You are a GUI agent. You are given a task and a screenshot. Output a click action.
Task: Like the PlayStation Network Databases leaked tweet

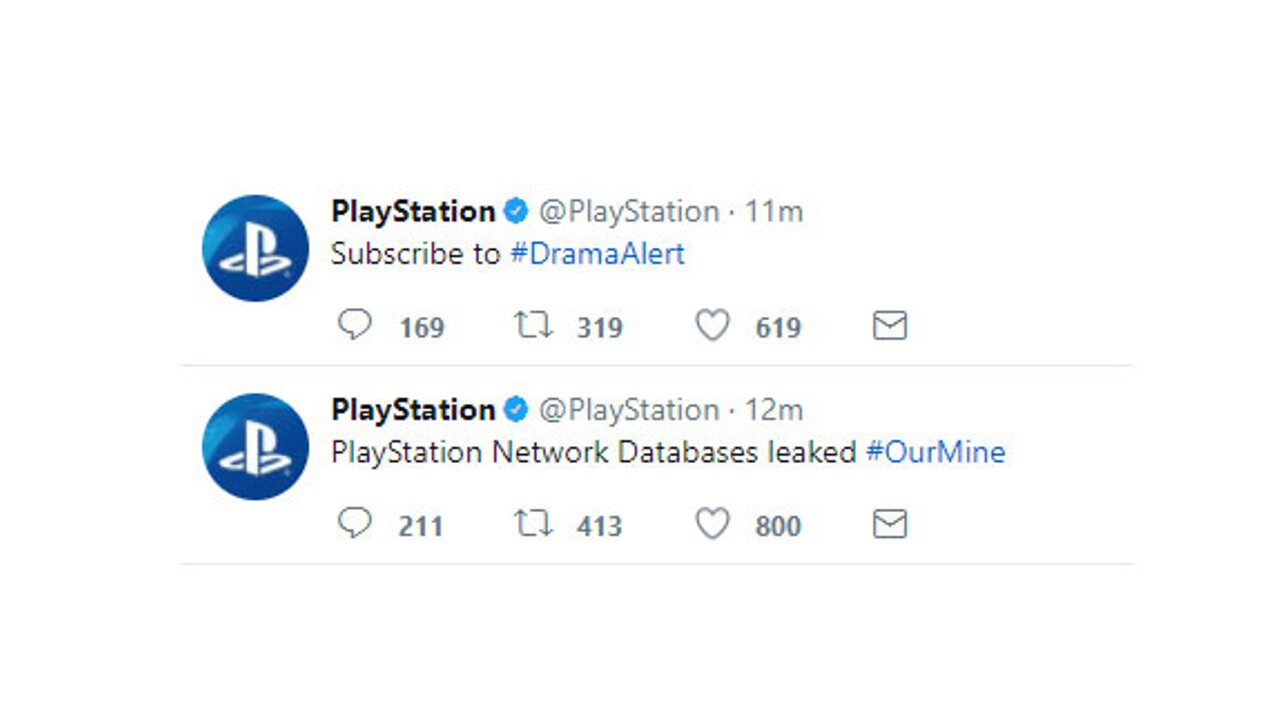tap(712, 524)
